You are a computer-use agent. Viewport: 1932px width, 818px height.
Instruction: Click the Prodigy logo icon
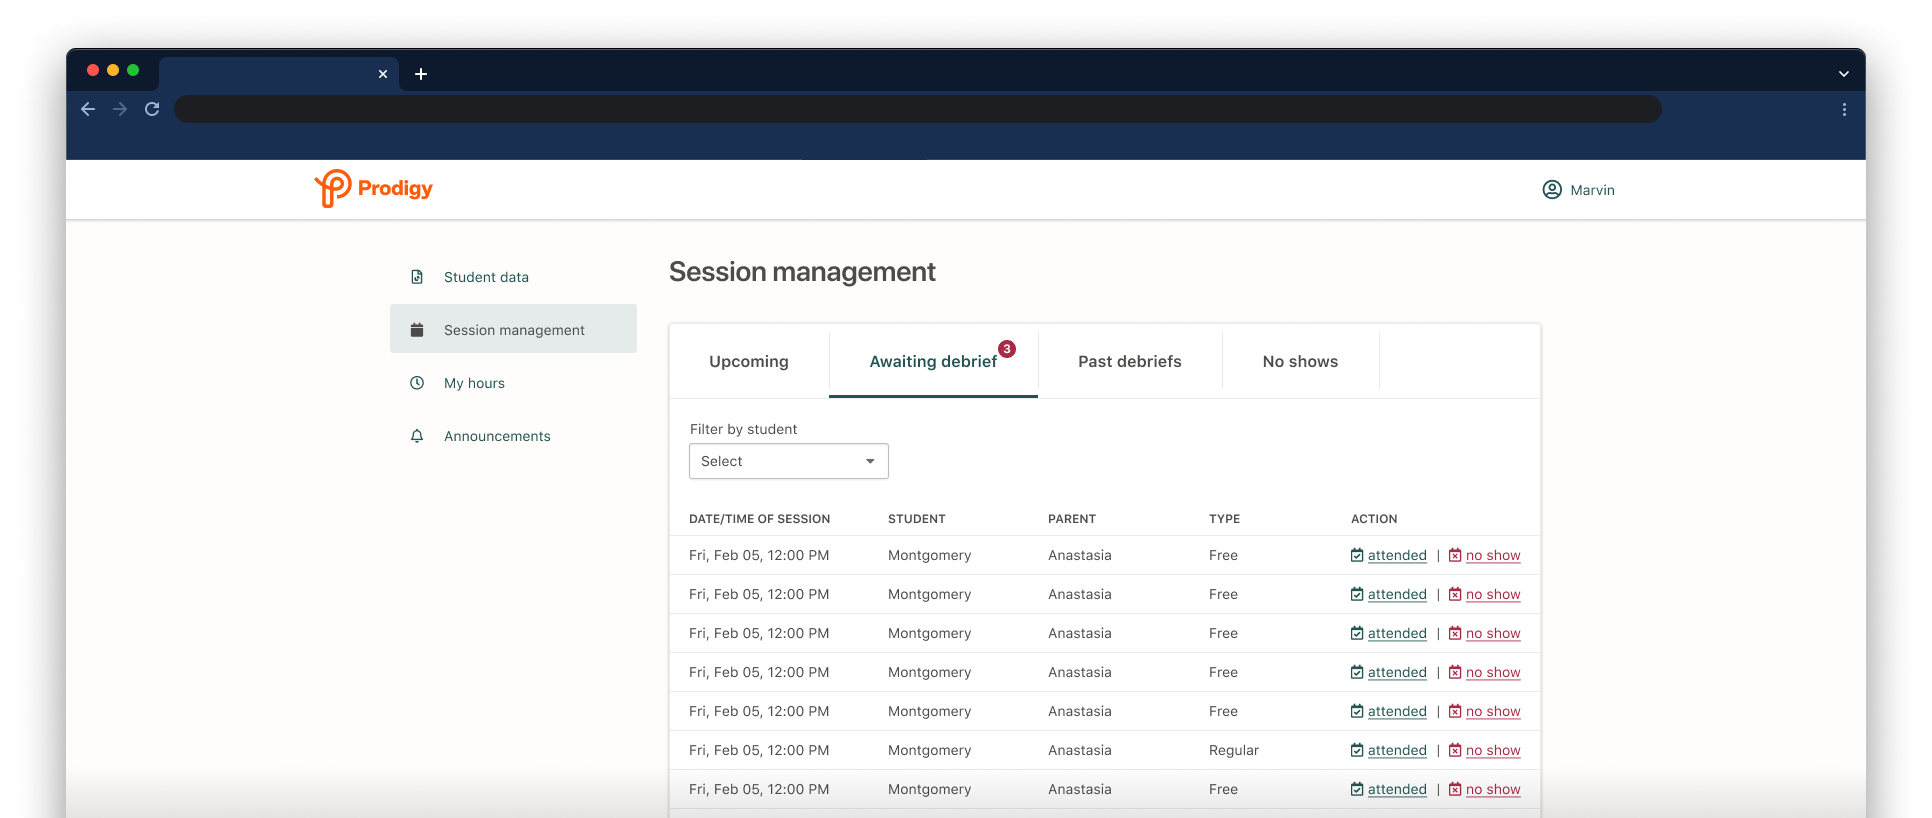coord(333,188)
